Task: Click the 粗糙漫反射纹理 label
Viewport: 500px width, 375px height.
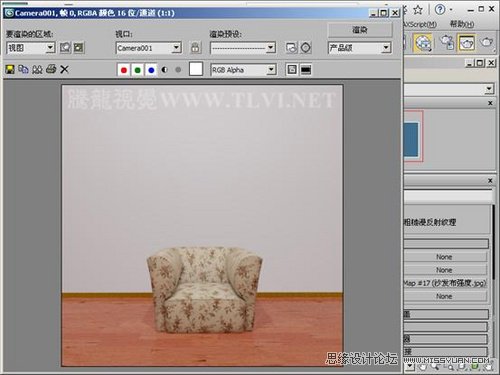Action: [430, 222]
